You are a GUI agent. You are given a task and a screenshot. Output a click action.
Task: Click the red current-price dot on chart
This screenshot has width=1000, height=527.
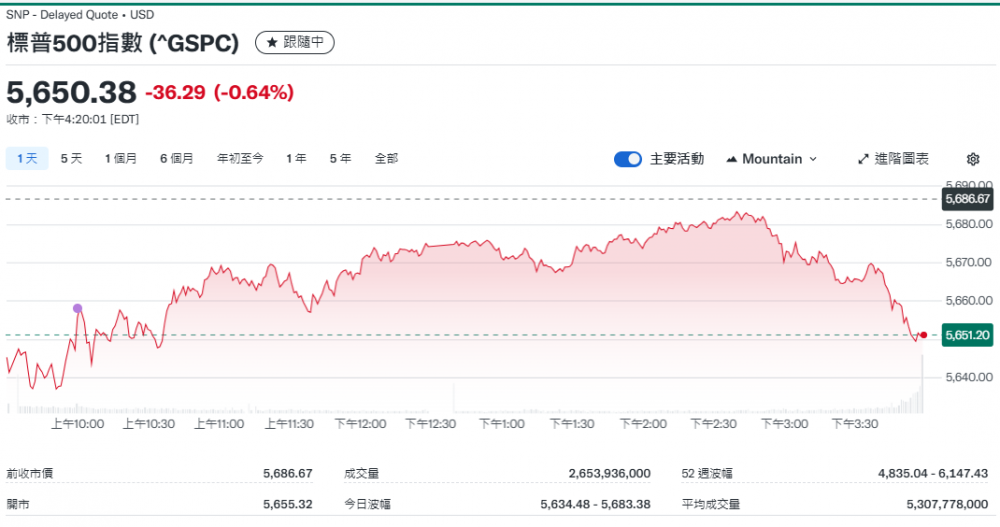tap(923, 335)
